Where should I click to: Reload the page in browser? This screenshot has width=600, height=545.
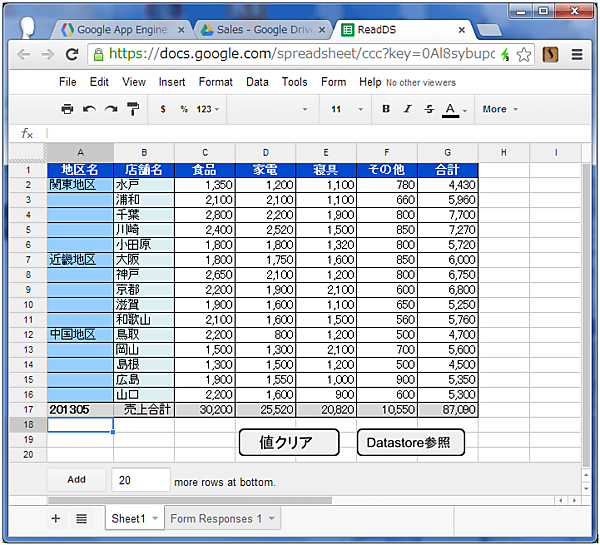72,54
